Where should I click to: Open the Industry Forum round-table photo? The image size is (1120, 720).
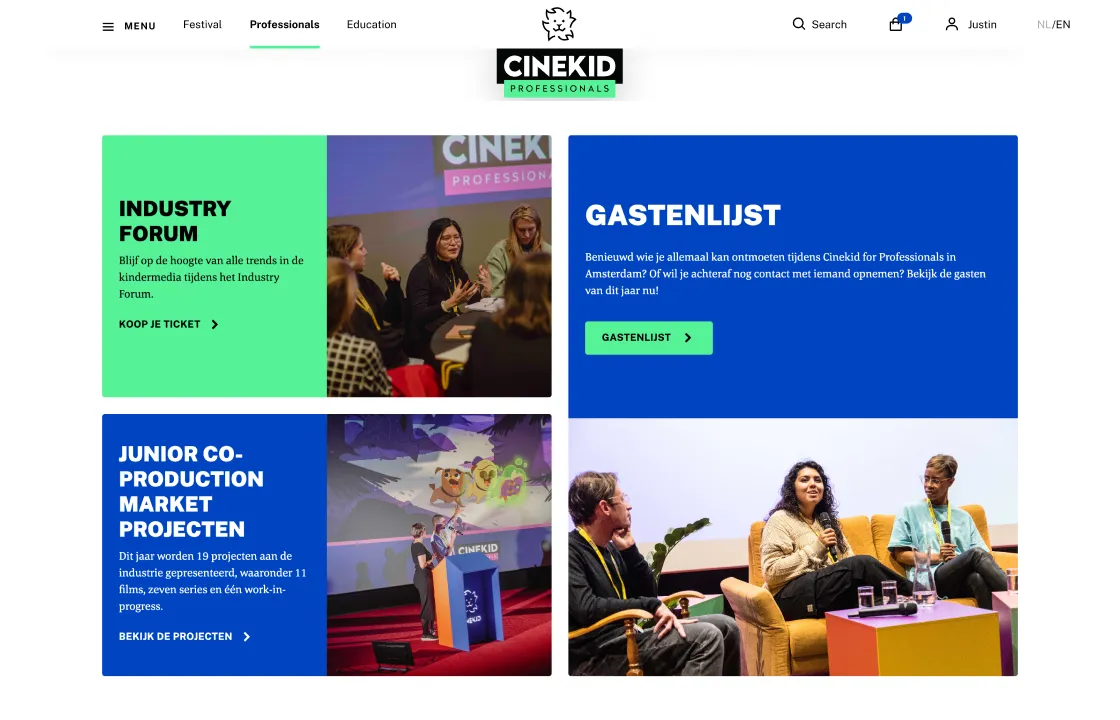(x=439, y=266)
